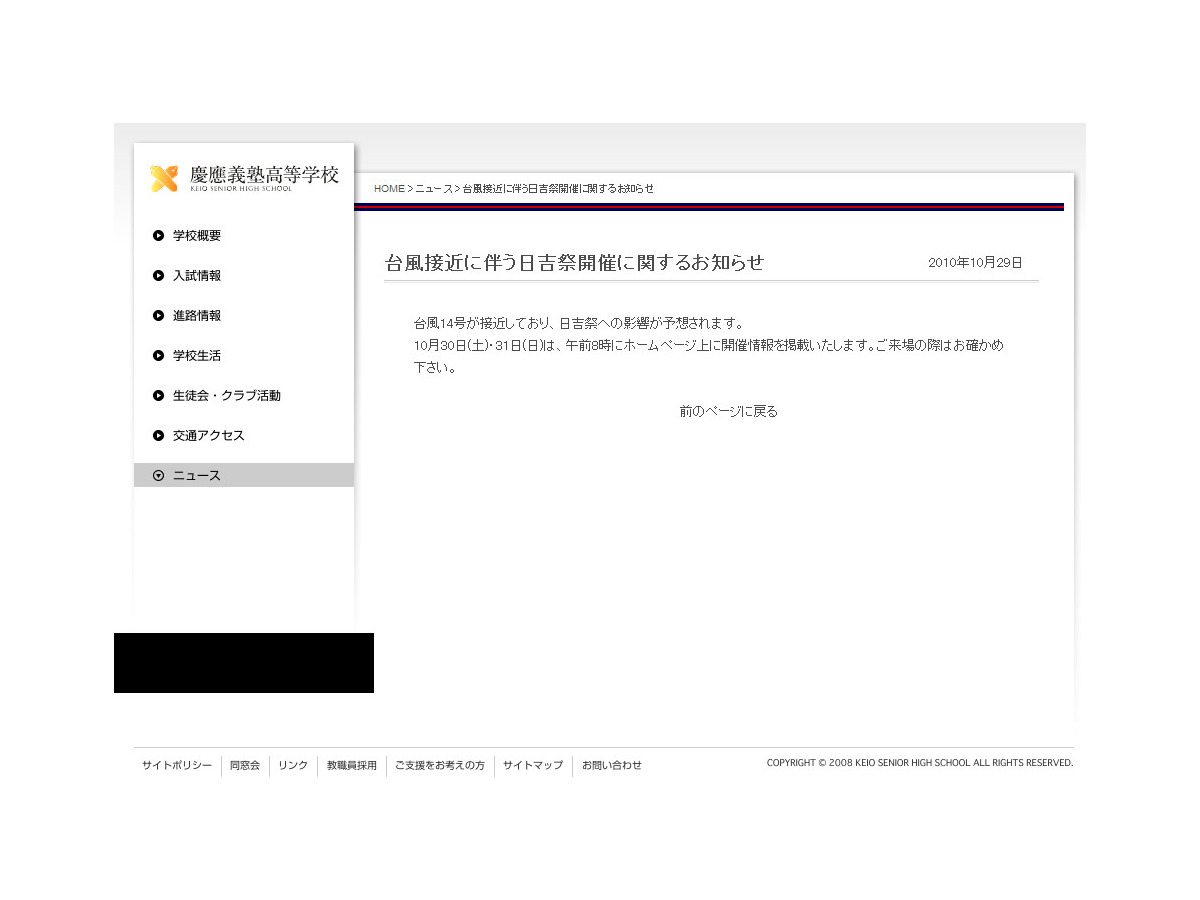The image size is (1200, 900).
Task: Click bullet icon beside 交通アクセス
Action: point(158,436)
